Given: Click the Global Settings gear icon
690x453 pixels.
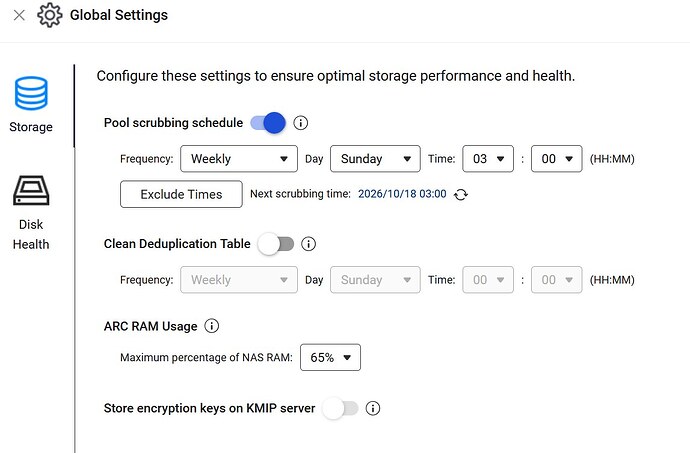Looking at the screenshot, I should pyautogui.click(x=49, y=15).
